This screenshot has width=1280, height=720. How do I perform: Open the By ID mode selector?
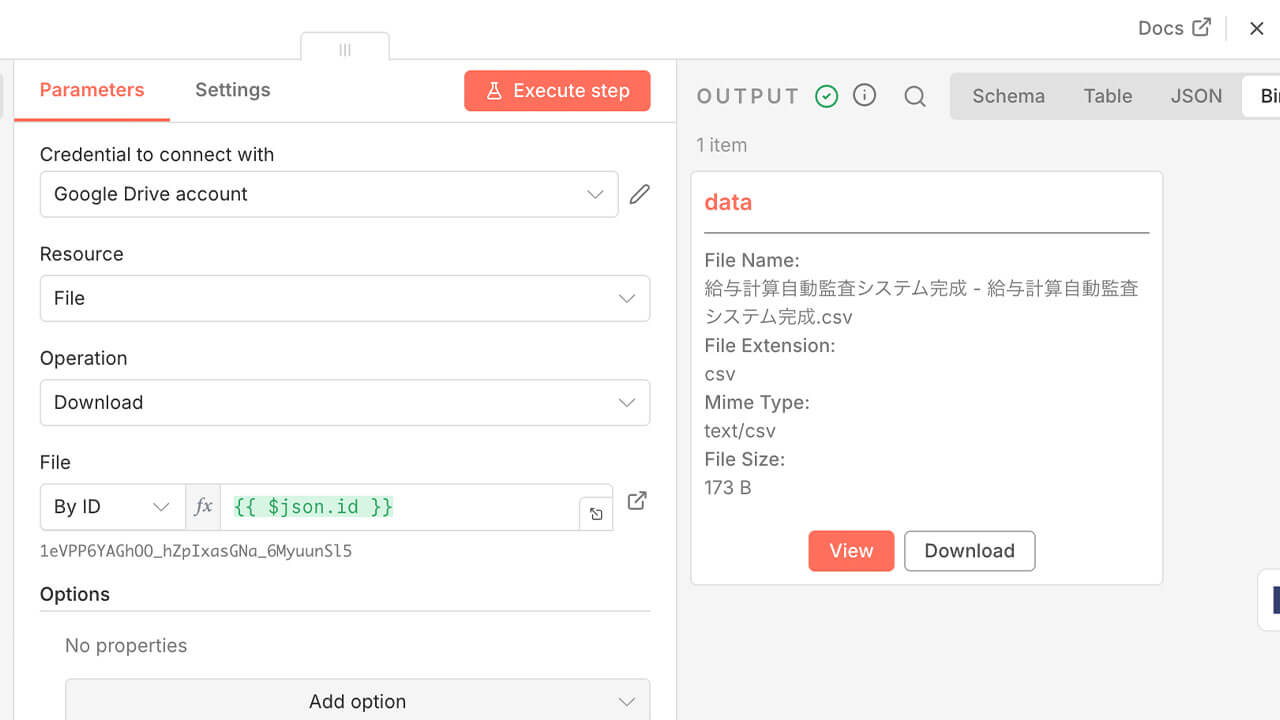[112, 507]
